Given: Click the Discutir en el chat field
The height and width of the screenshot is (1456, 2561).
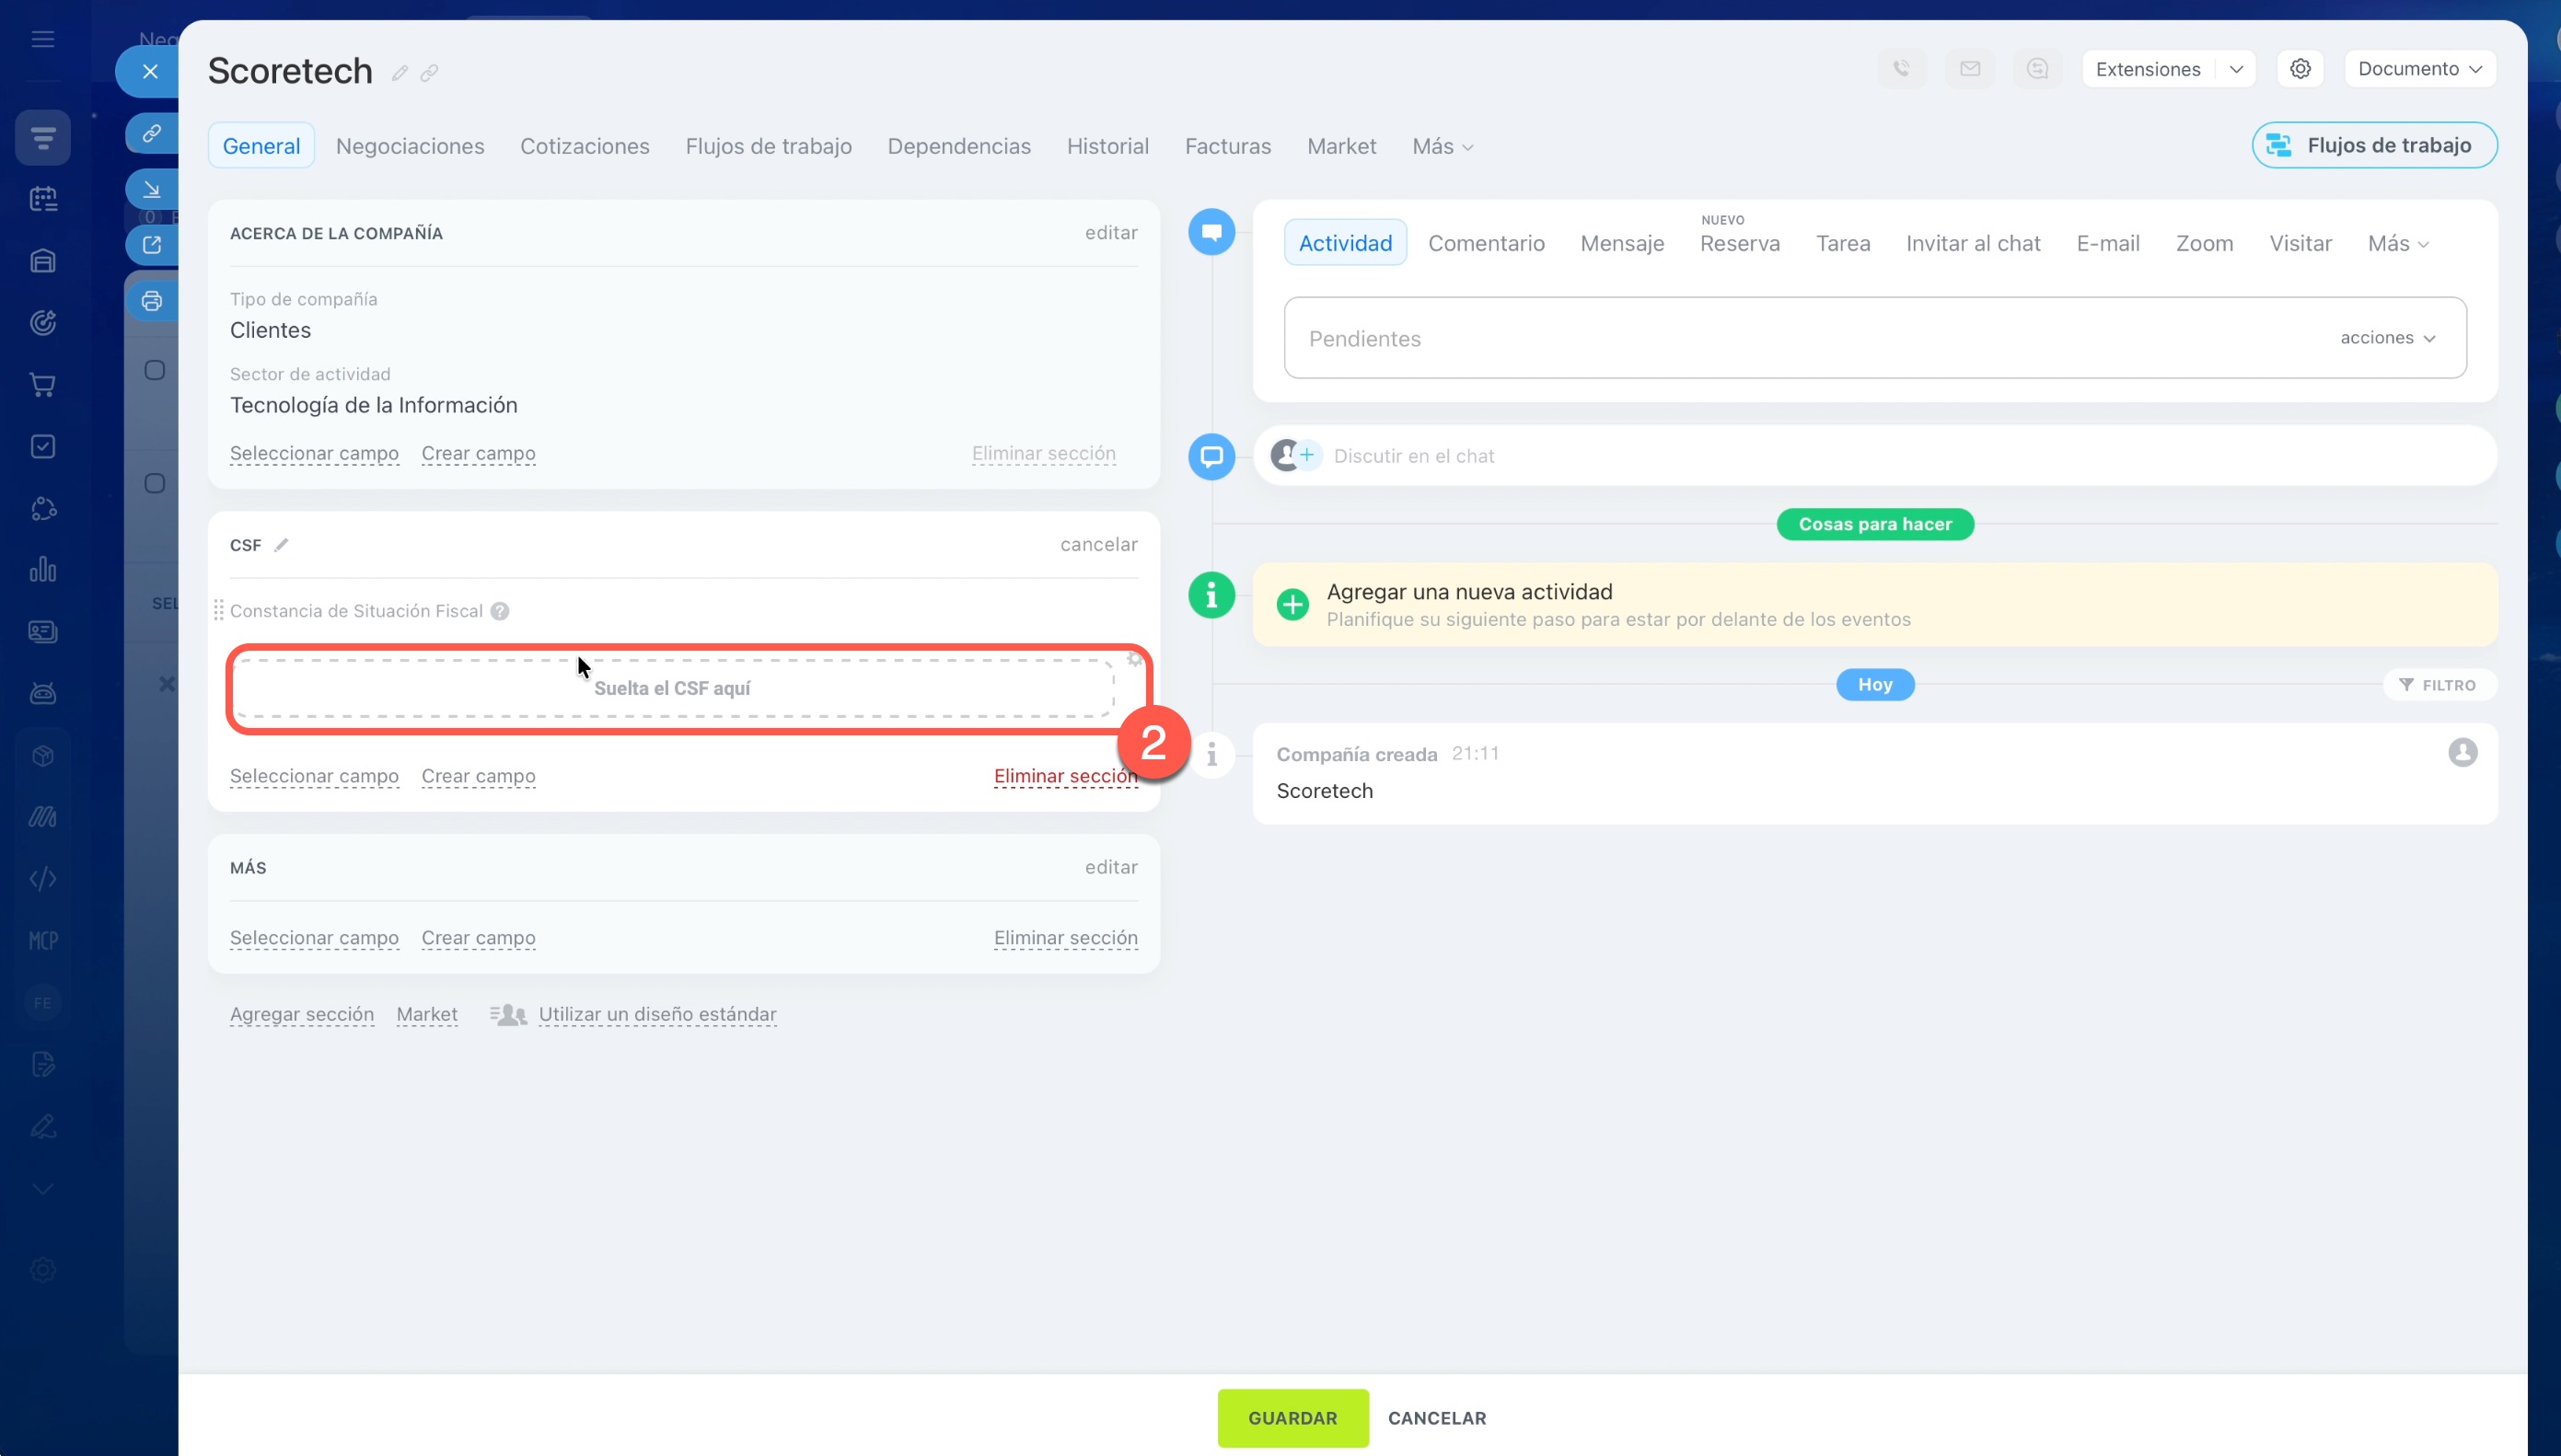Looking at the screenshot, I should [1413, 456].
